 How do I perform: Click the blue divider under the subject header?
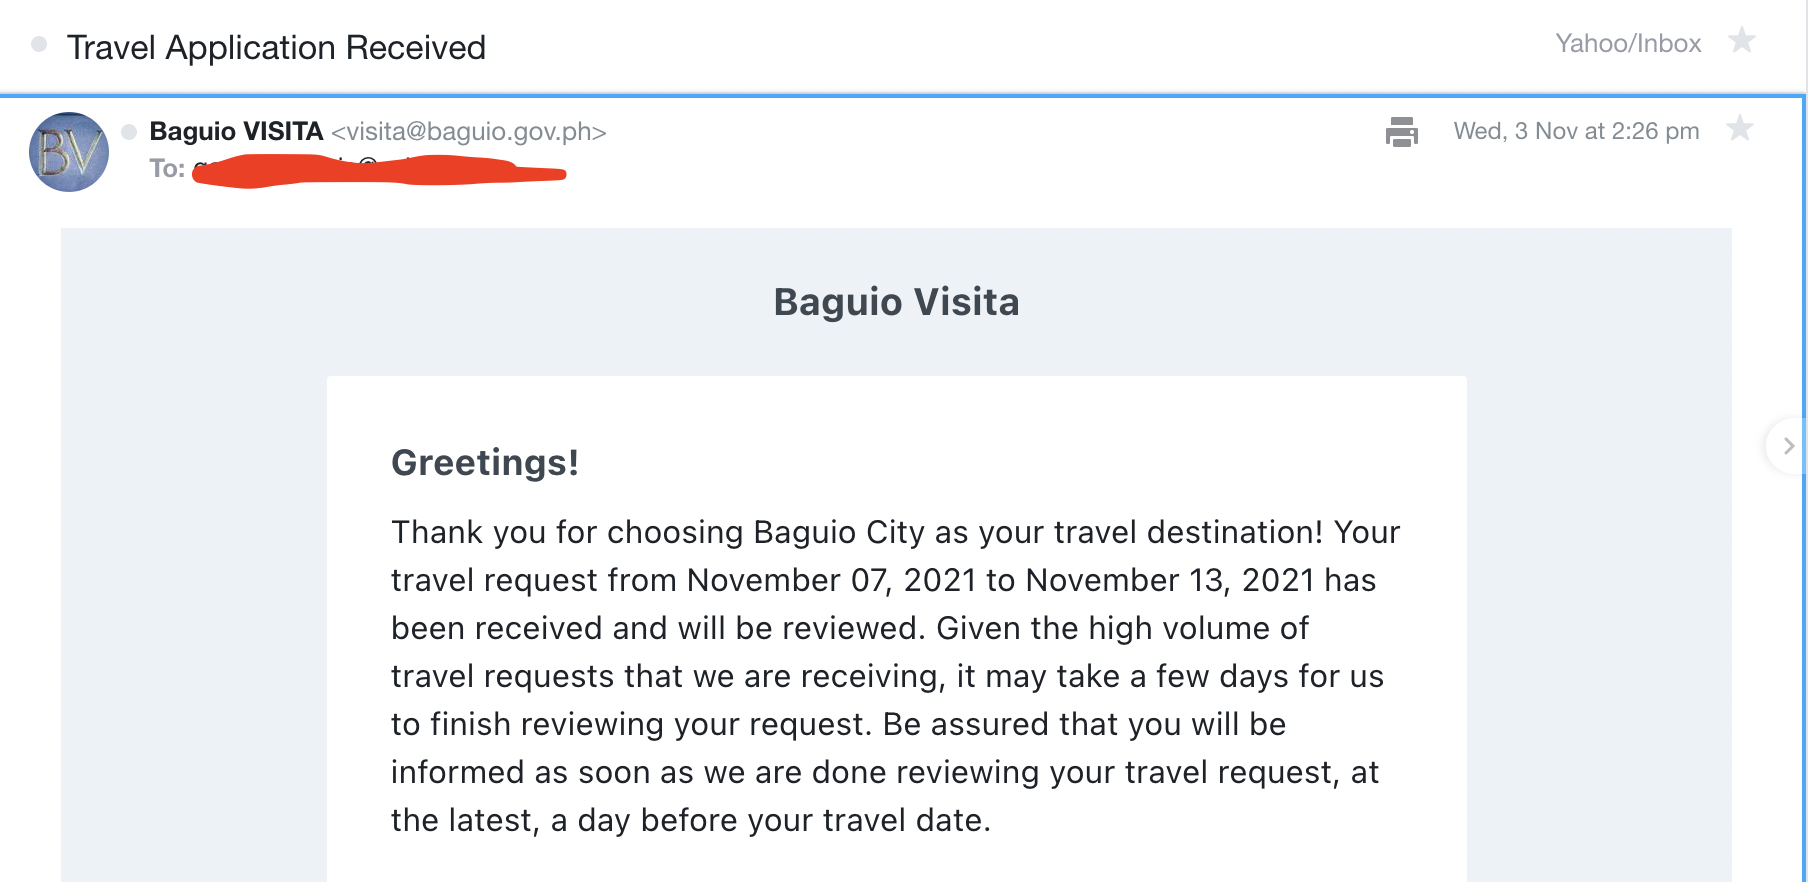902,96
